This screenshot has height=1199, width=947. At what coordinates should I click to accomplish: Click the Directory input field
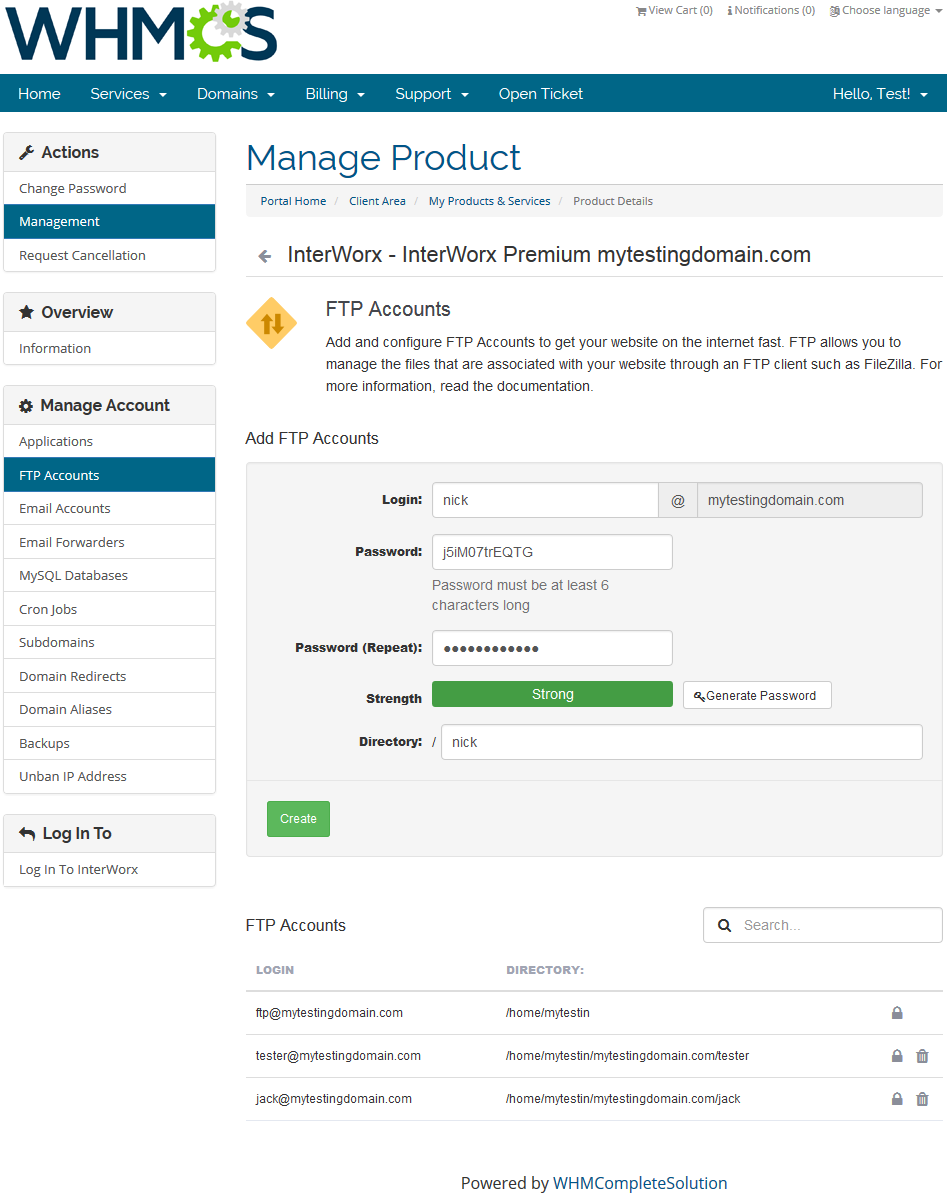point(682,742)
